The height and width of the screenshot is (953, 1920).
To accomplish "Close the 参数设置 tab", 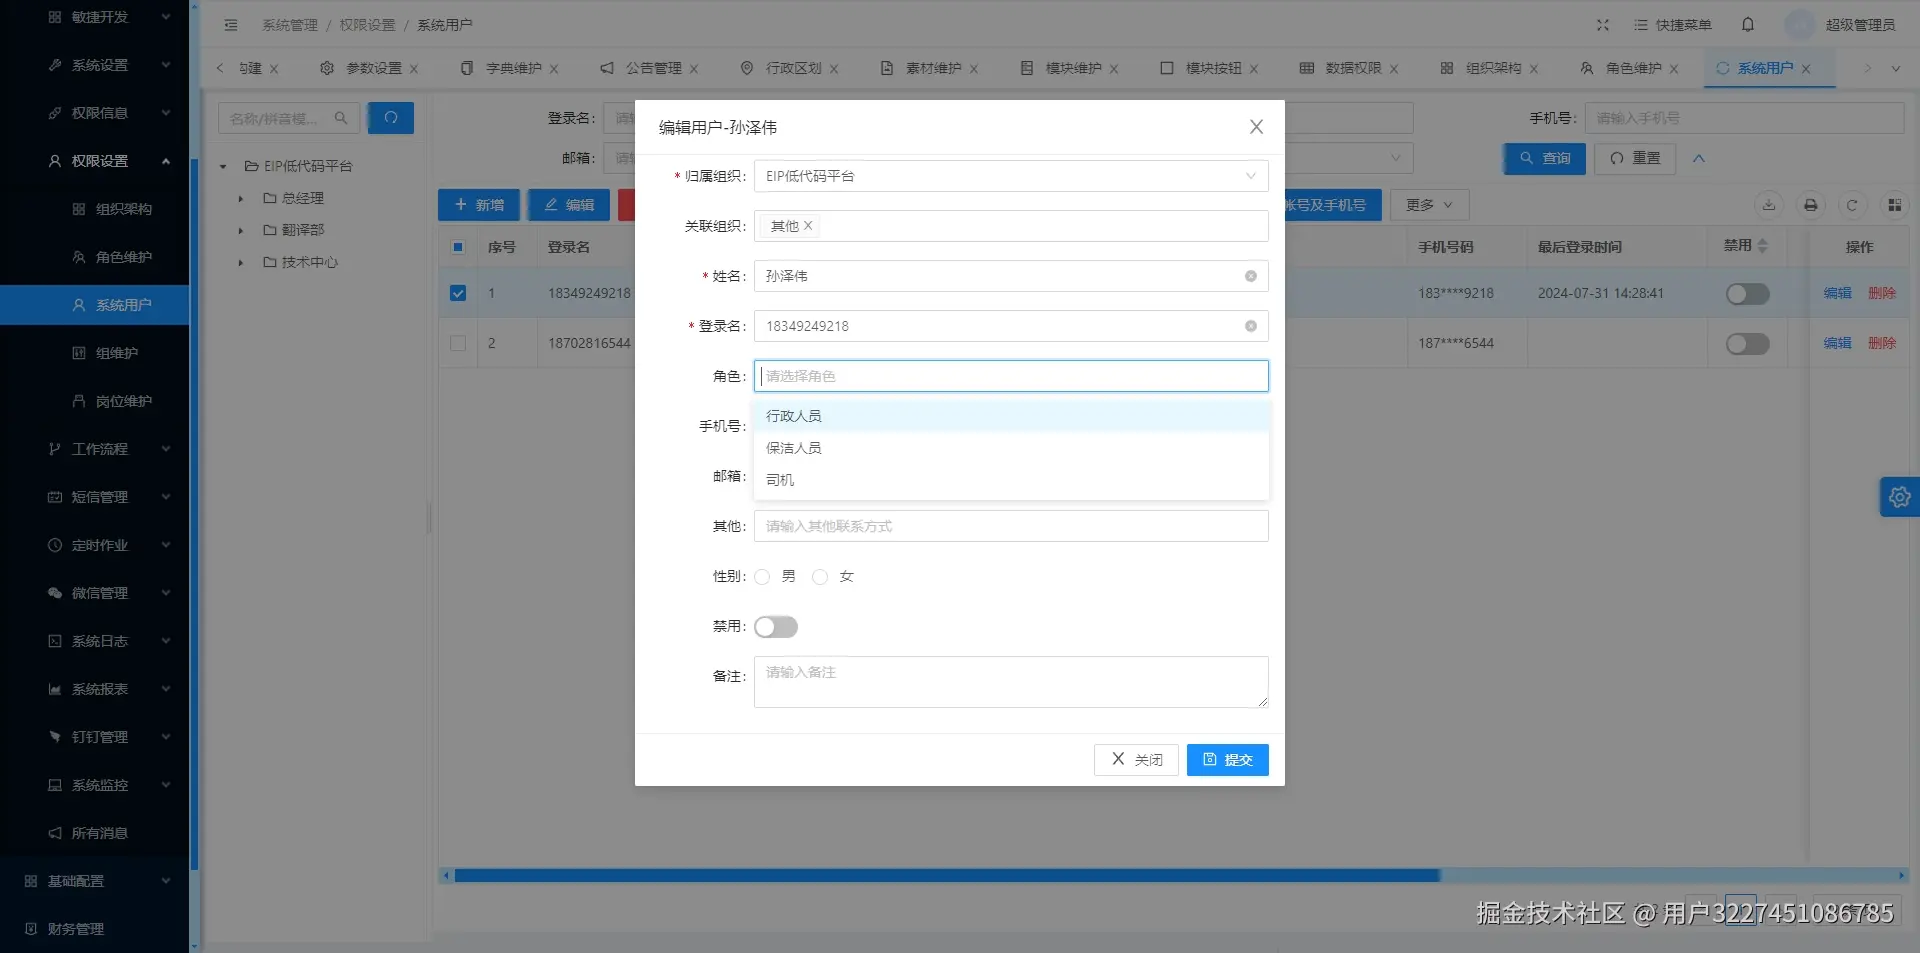I will pos(414,69).
